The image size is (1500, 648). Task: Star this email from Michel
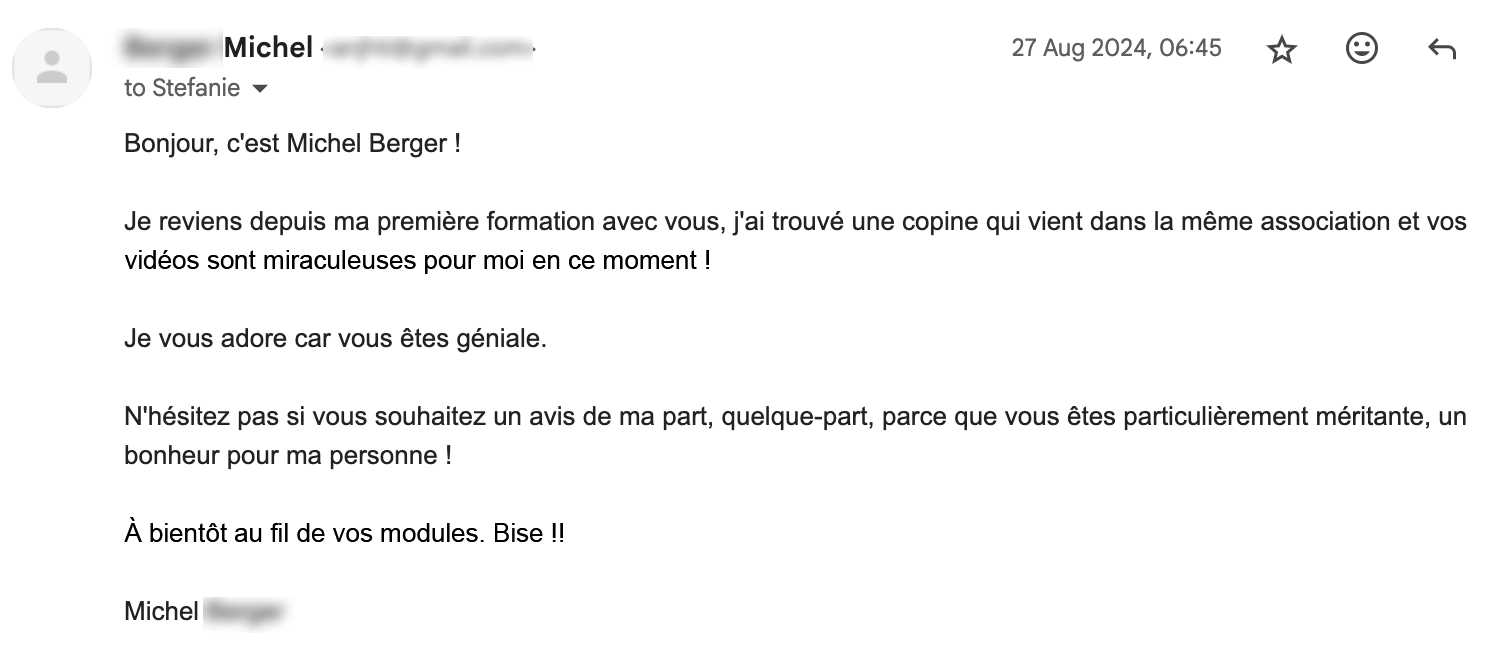(1281, 49)
